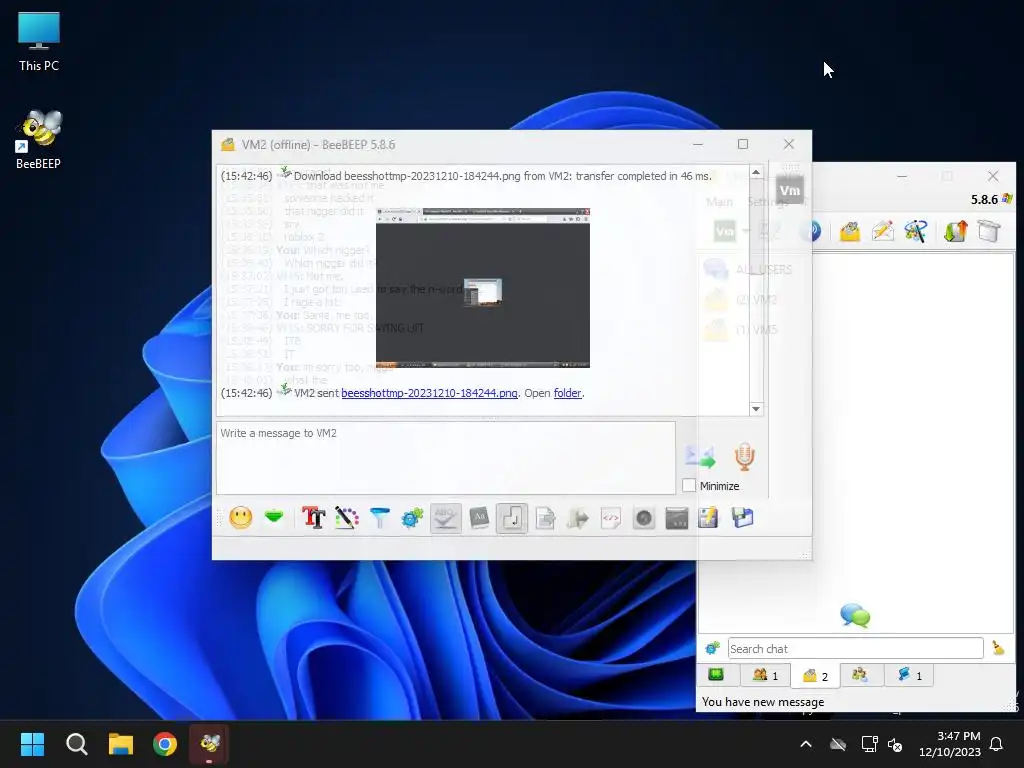Image resolution: width=1024 pixels, height=768 pixels.
Task: Open the blue flag tab showing 1
Action: point(909,675)
